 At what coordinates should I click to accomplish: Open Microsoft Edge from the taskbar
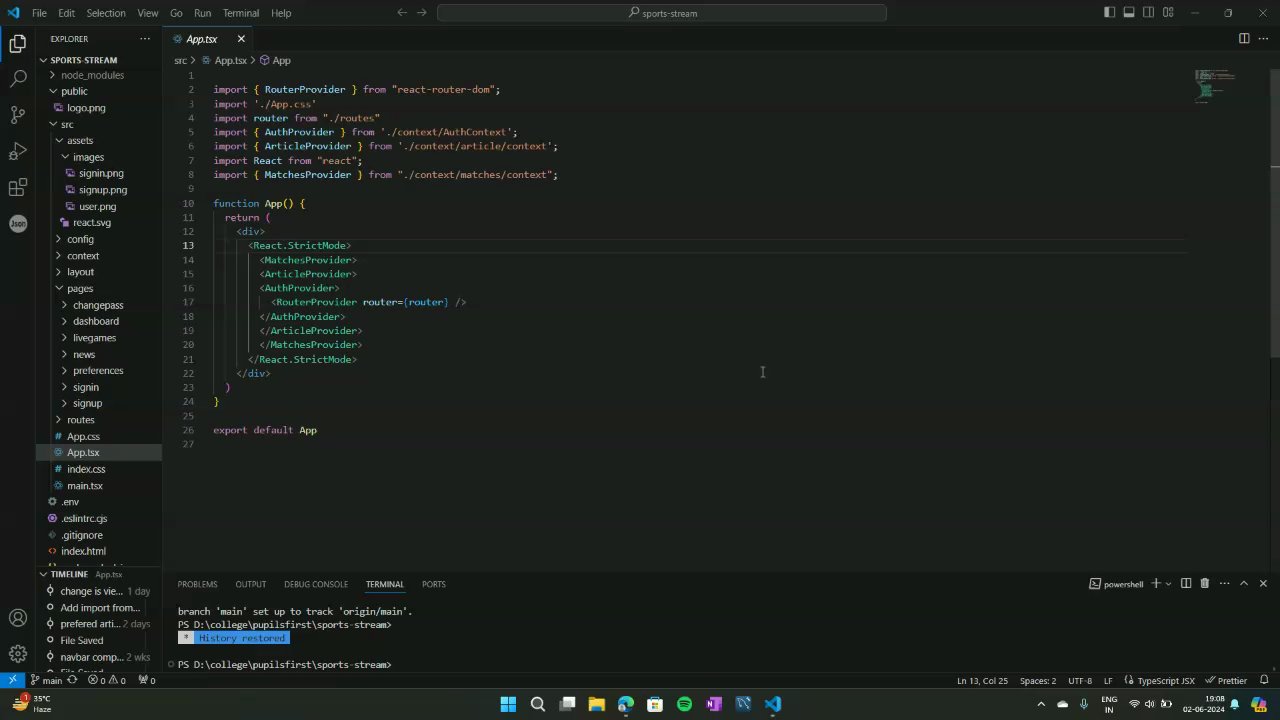[626, 704]
